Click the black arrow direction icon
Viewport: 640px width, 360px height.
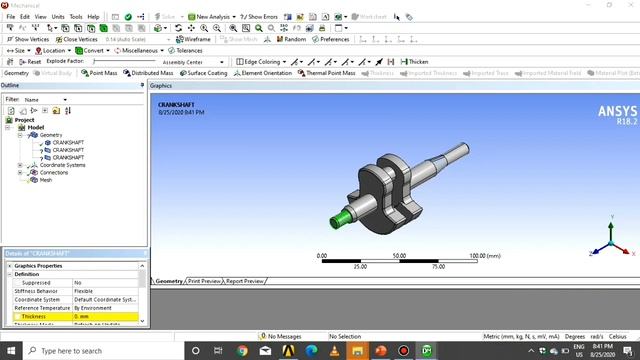pyautogui.click(x=379, y=62)
